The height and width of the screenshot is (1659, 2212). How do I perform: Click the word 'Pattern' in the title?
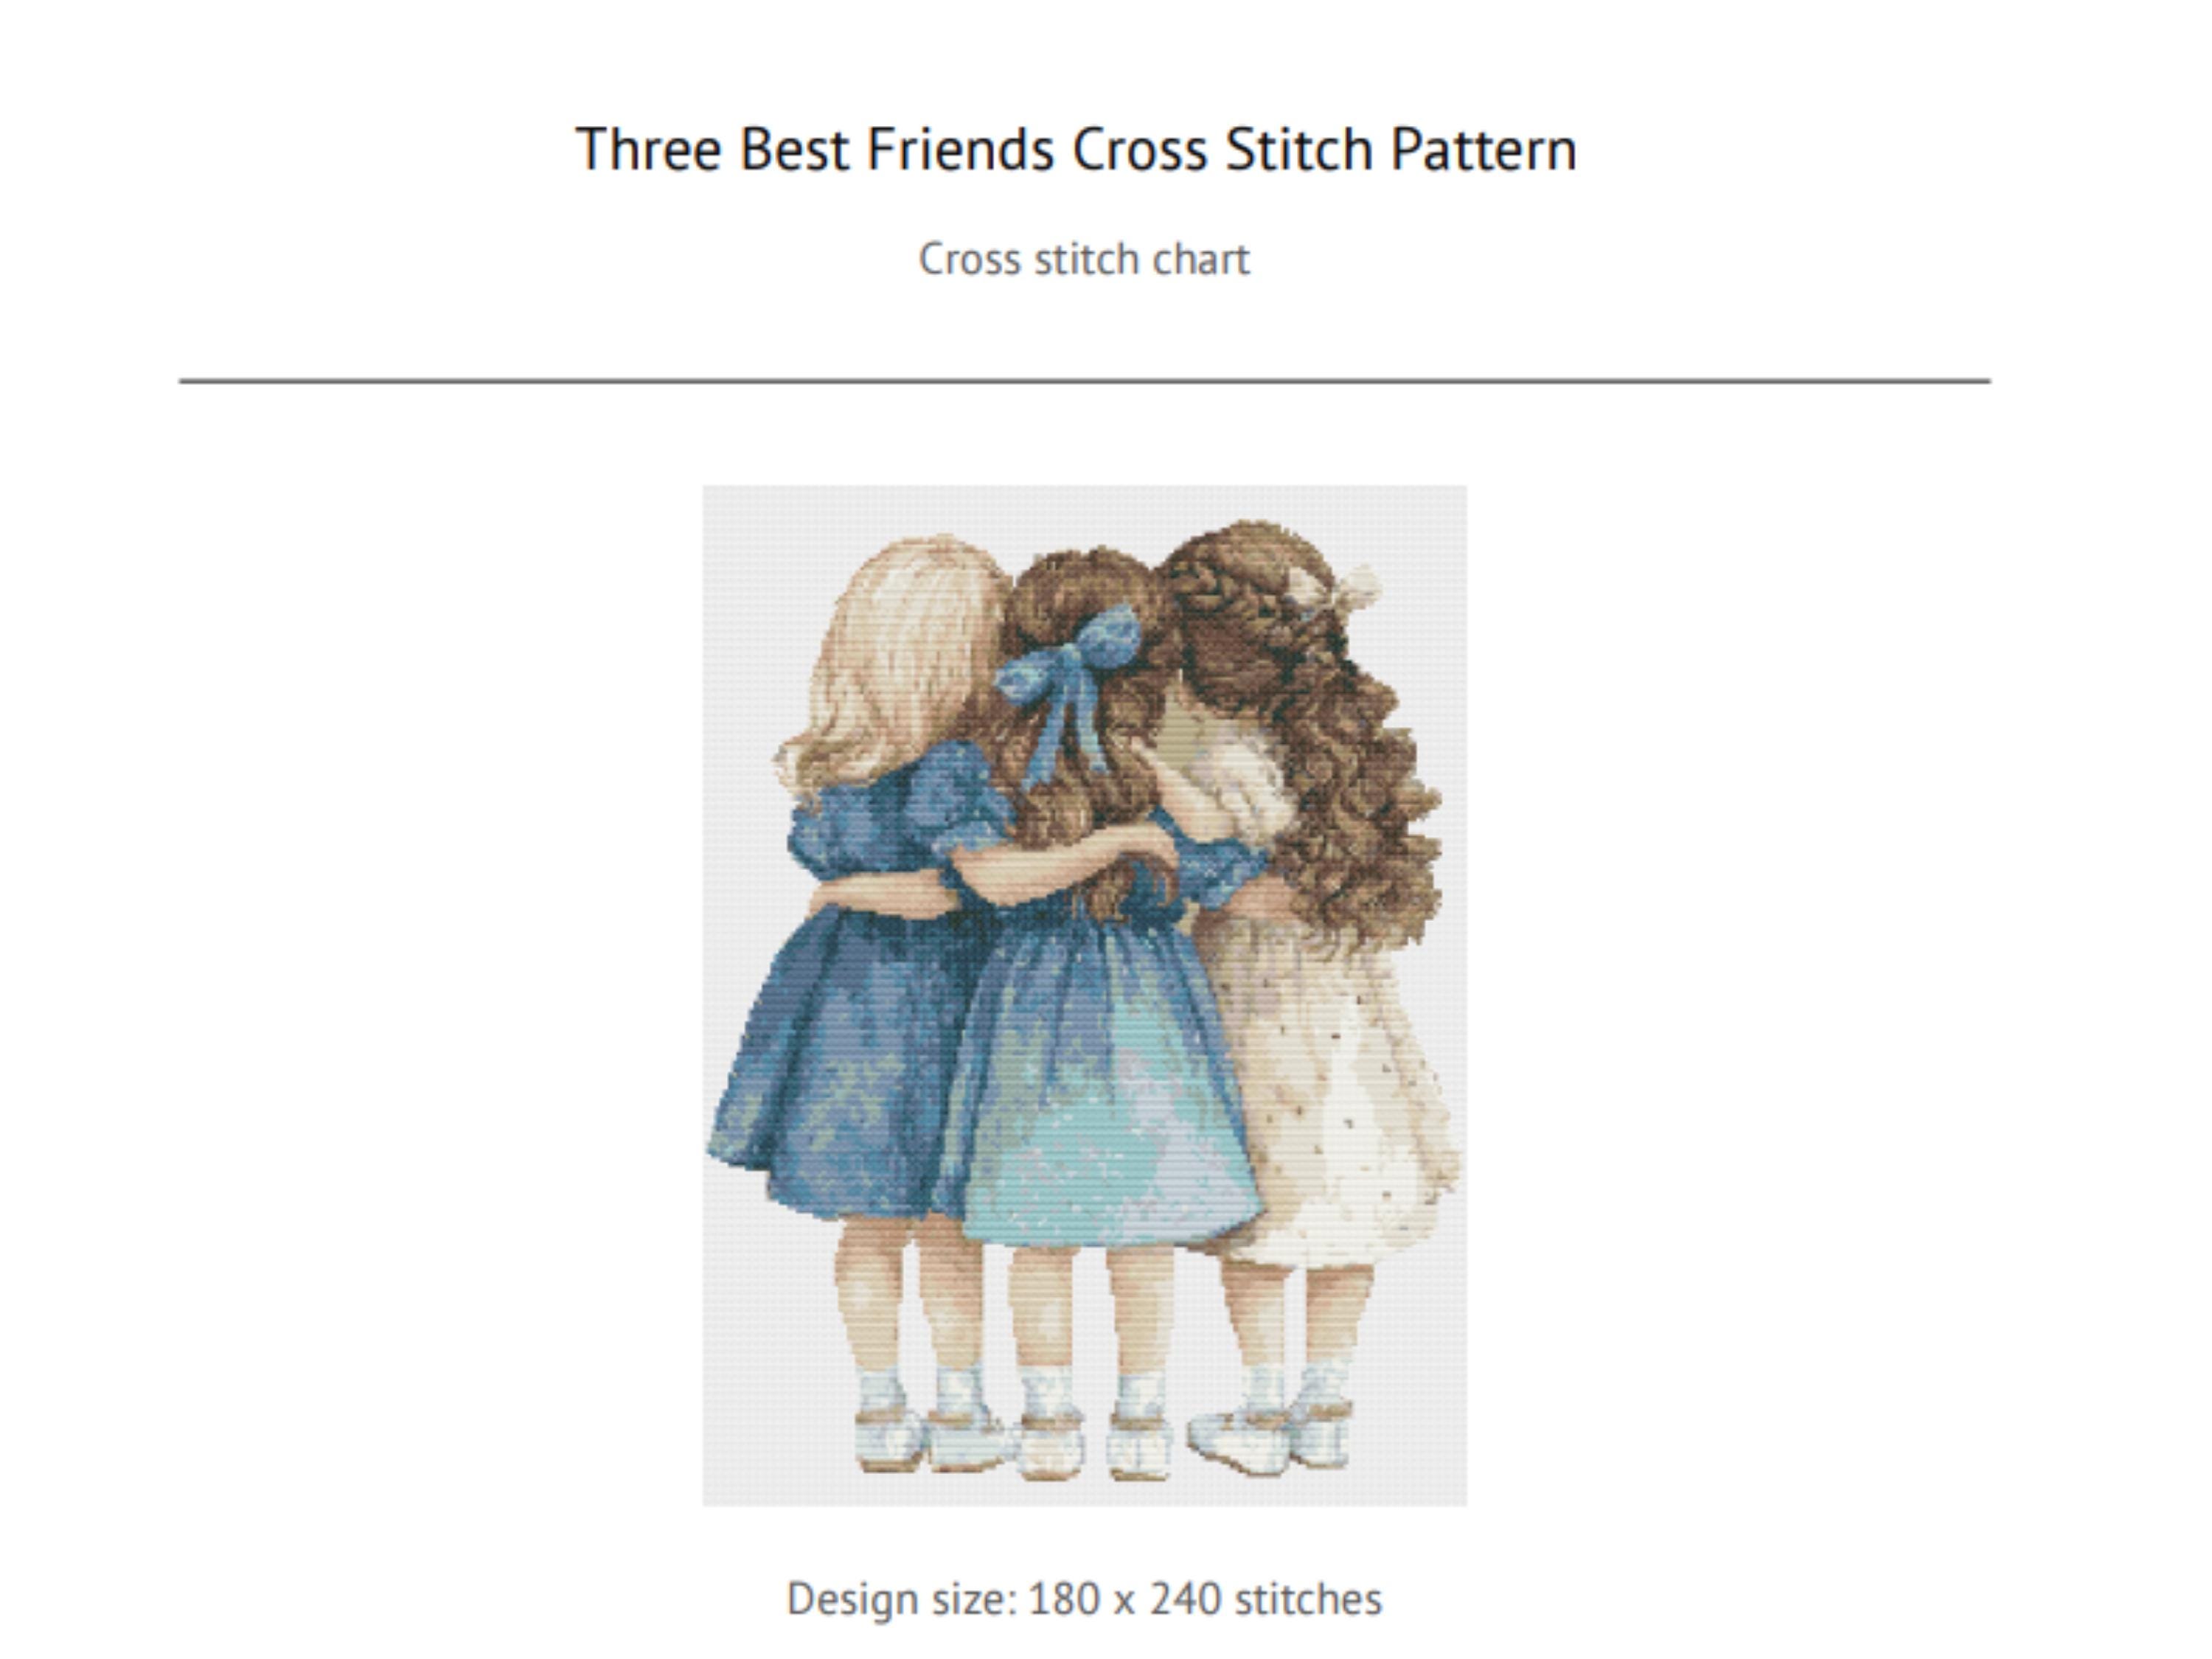click(x=1484, y=150)
